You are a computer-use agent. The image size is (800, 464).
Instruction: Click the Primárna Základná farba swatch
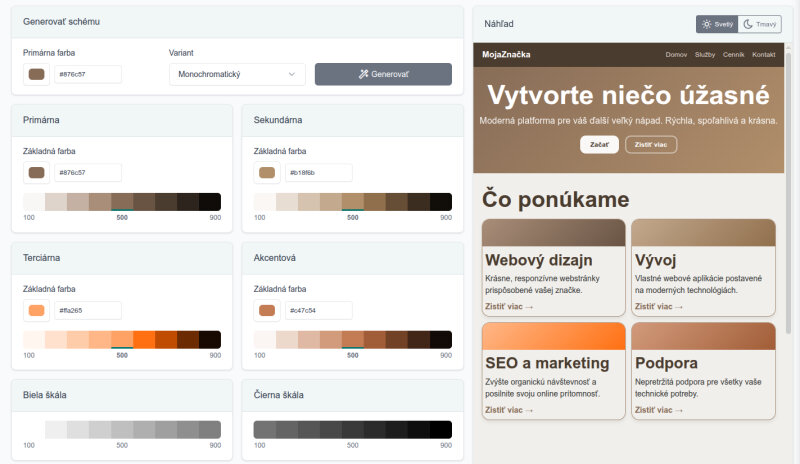coord(36,173)
